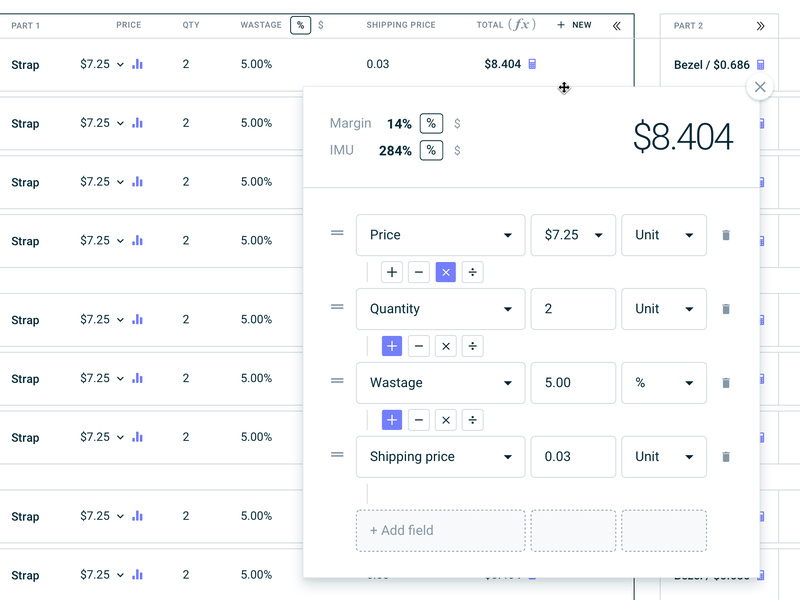
Task: Open the % unit dropdown in Wastage row
Action: click(664, 383)
